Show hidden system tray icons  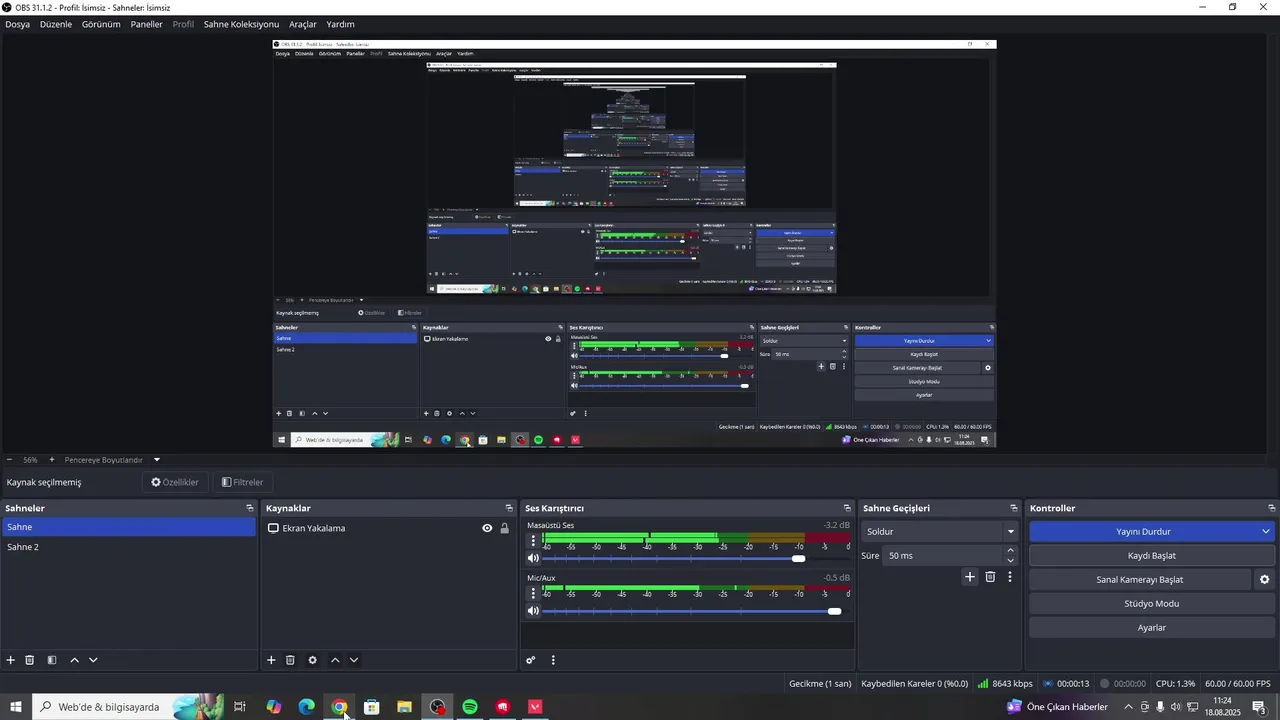(x=1129, y=707)
